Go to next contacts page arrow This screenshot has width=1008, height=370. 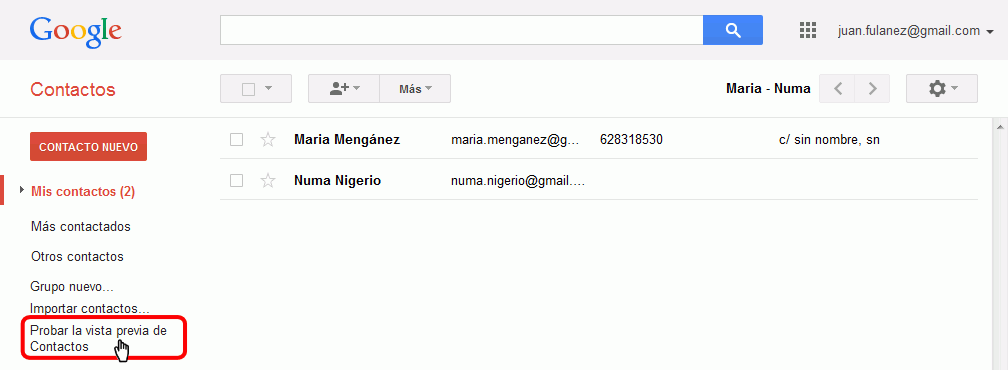(x=872, y=89)
